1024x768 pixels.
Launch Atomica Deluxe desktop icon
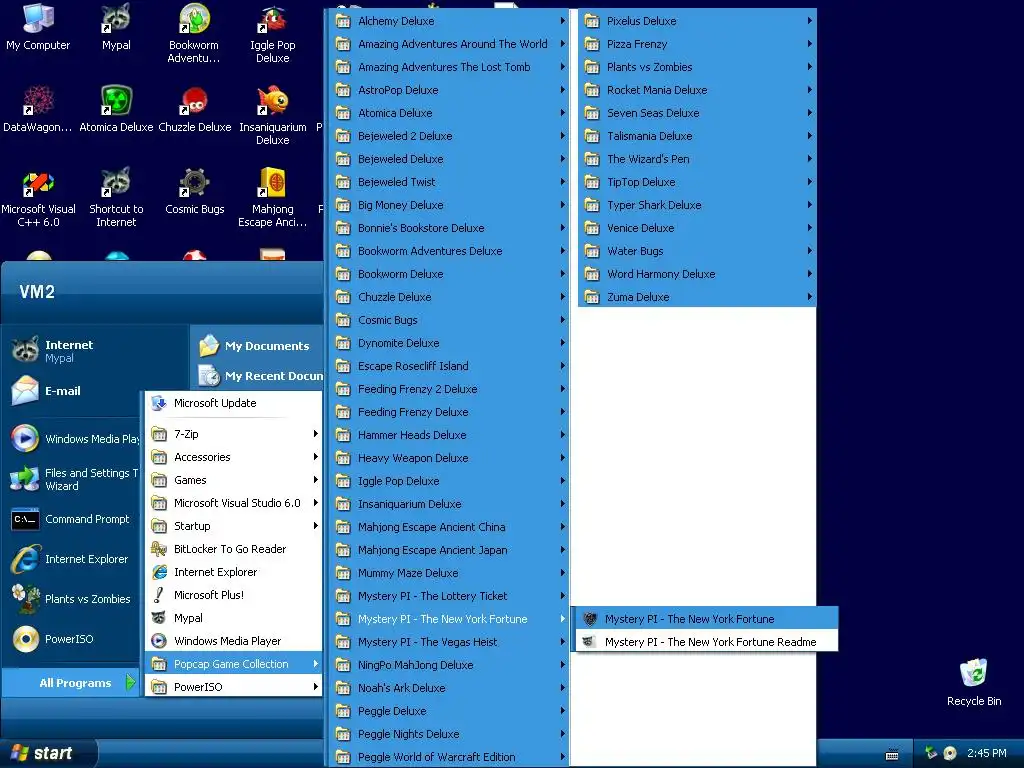(x=116, y=109)
